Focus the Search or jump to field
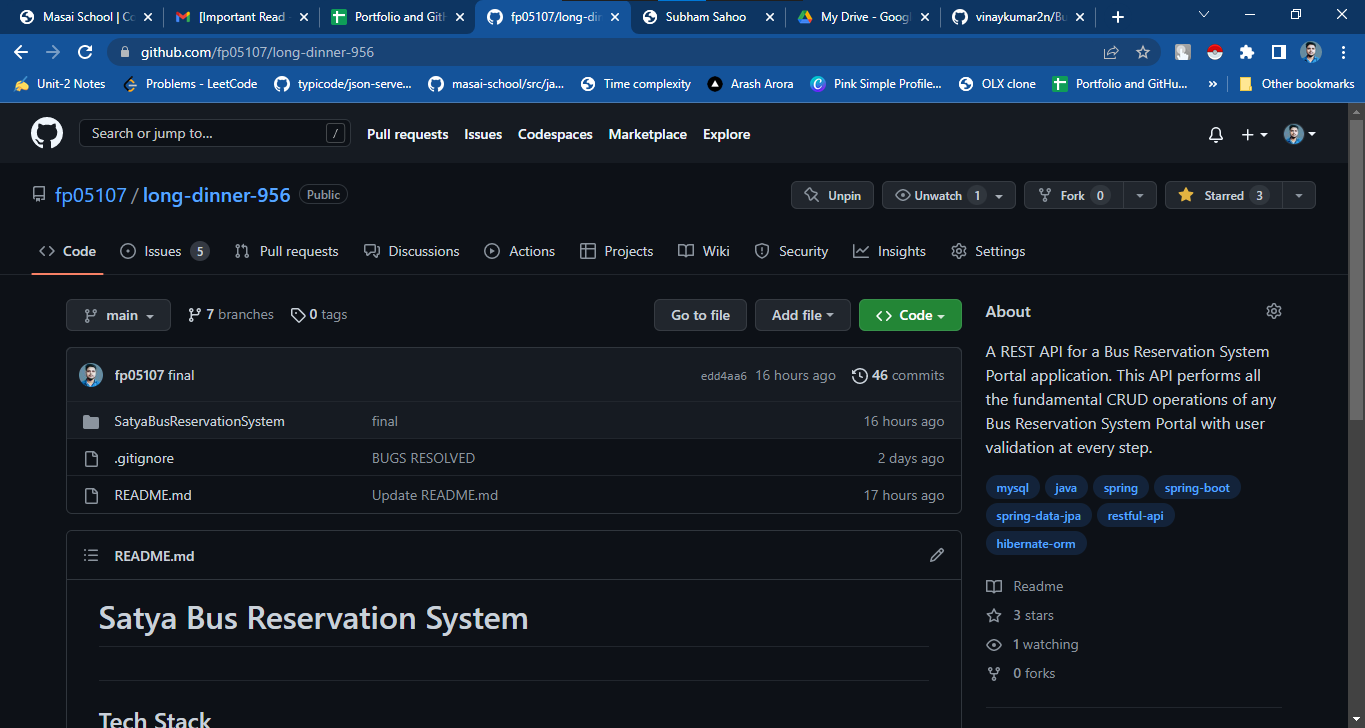The height and width of the screenshot is (728, 1365). [215, 133]
